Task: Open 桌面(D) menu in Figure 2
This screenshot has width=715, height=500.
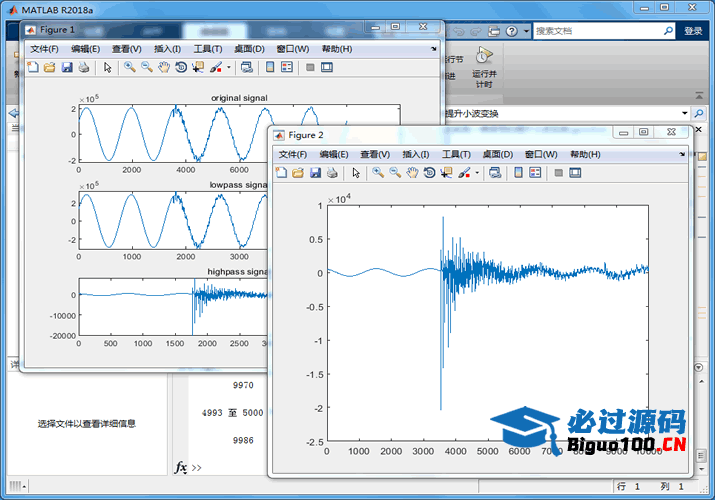Action: point(498,155)
